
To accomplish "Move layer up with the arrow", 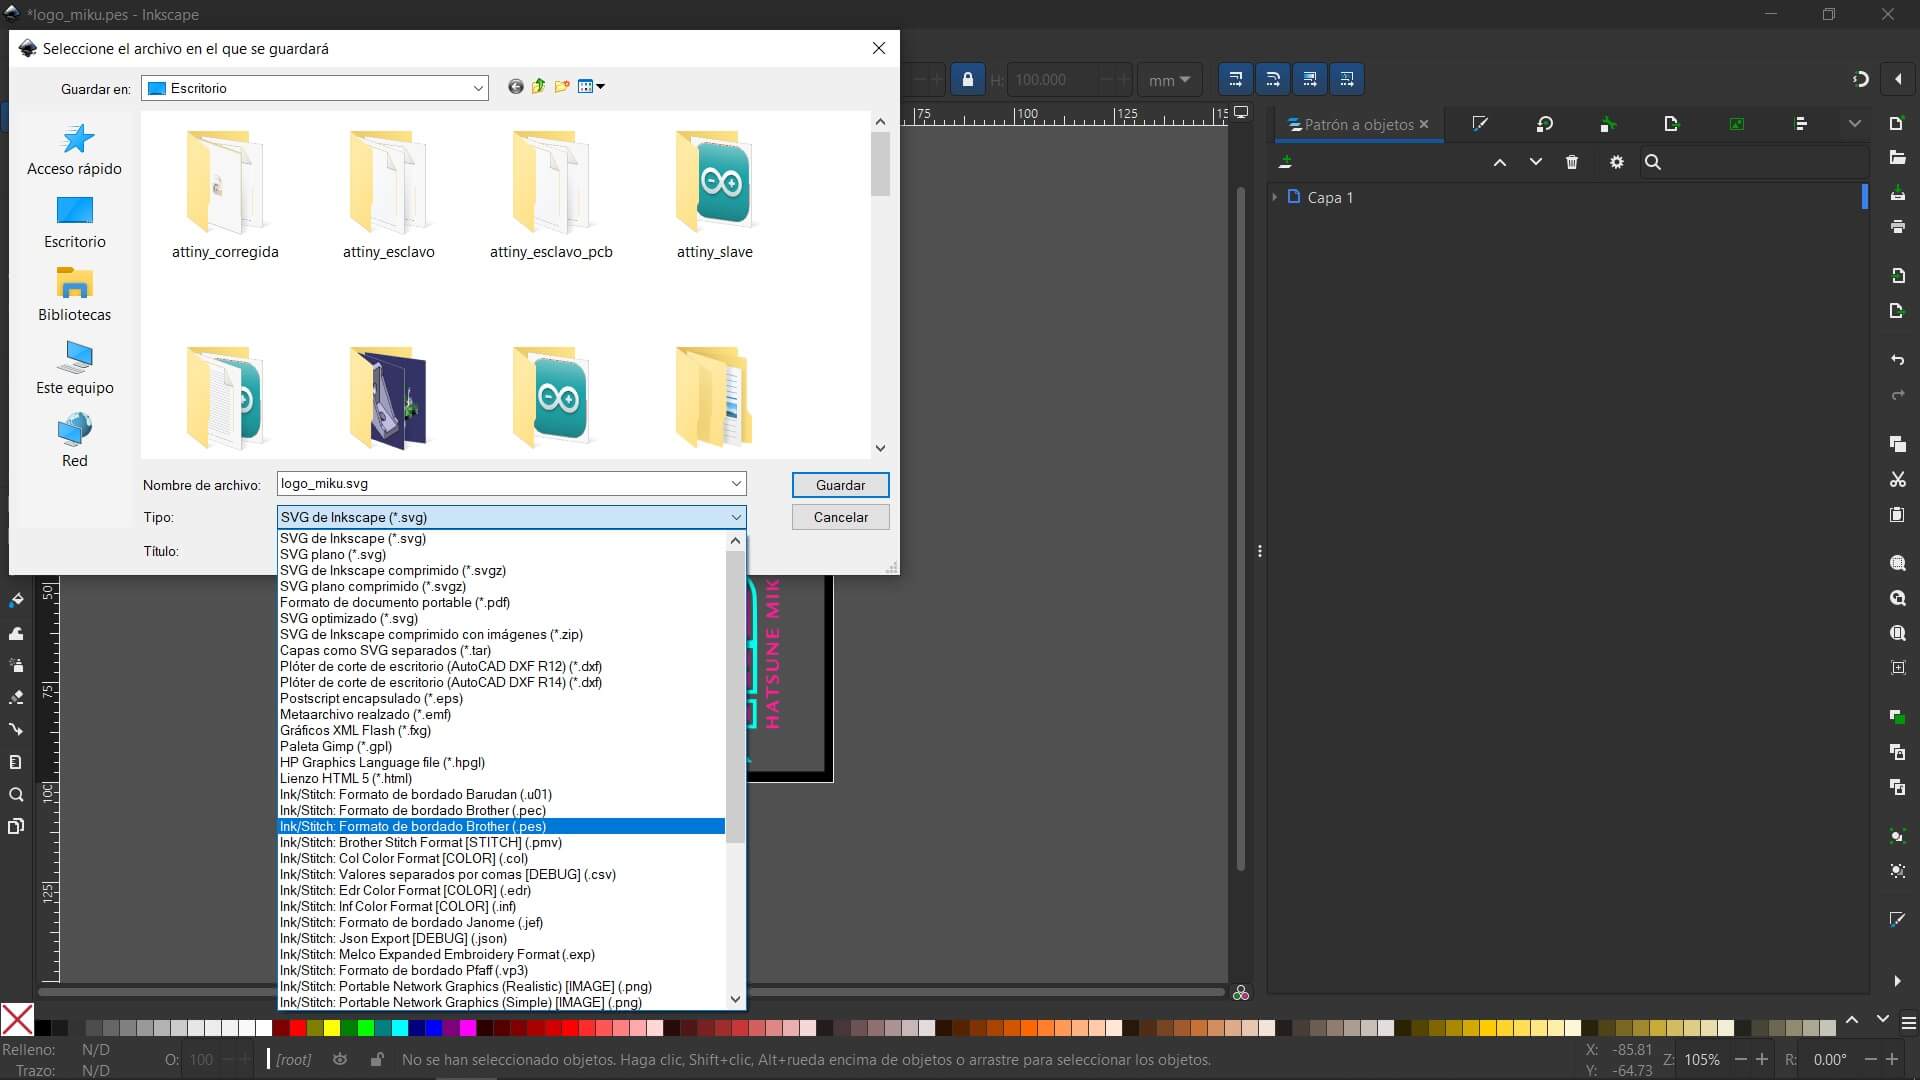I will (x=1500, y=162).
